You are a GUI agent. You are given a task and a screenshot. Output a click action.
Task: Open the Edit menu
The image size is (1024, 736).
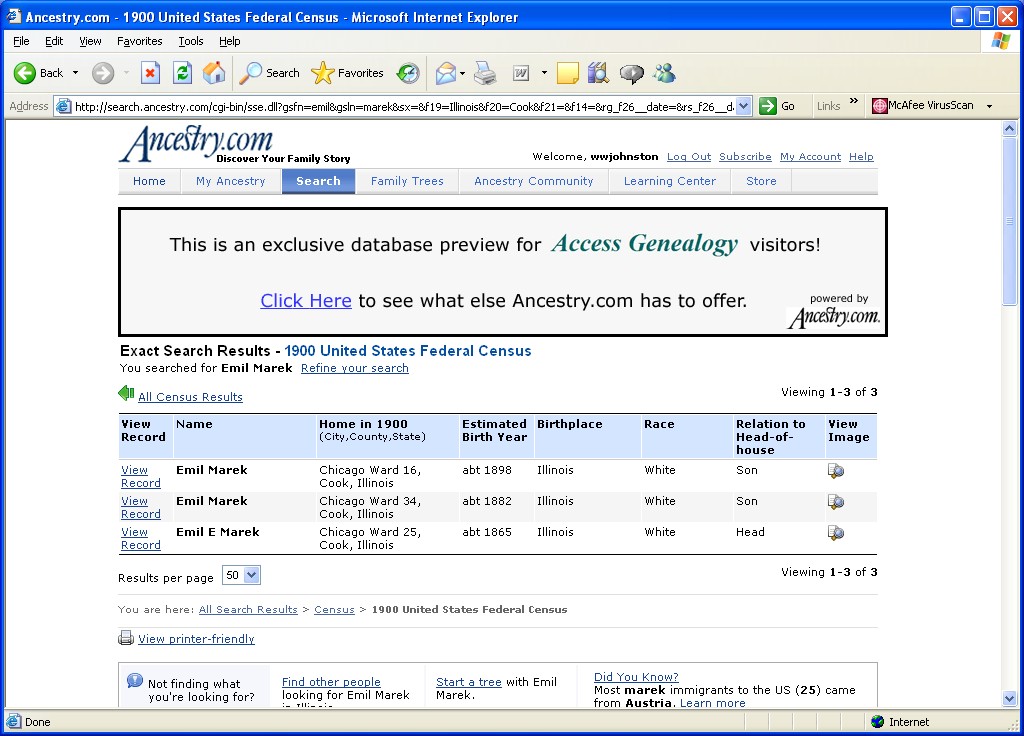point(54,41)
